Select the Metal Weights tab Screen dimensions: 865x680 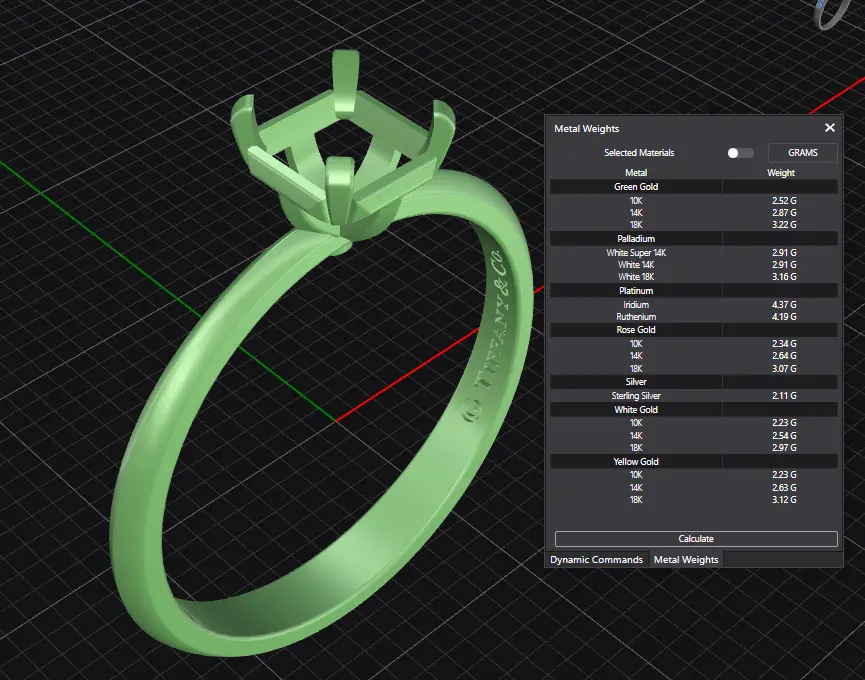click(x=686, y=559)
